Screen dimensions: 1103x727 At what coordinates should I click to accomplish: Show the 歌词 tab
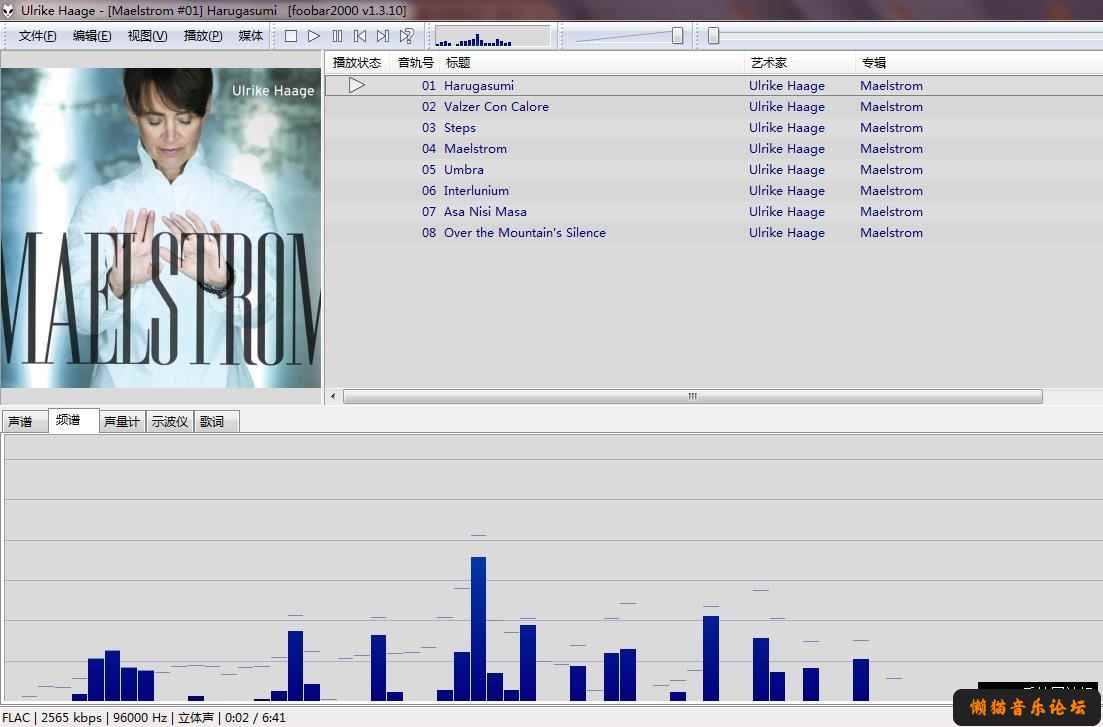217,422
